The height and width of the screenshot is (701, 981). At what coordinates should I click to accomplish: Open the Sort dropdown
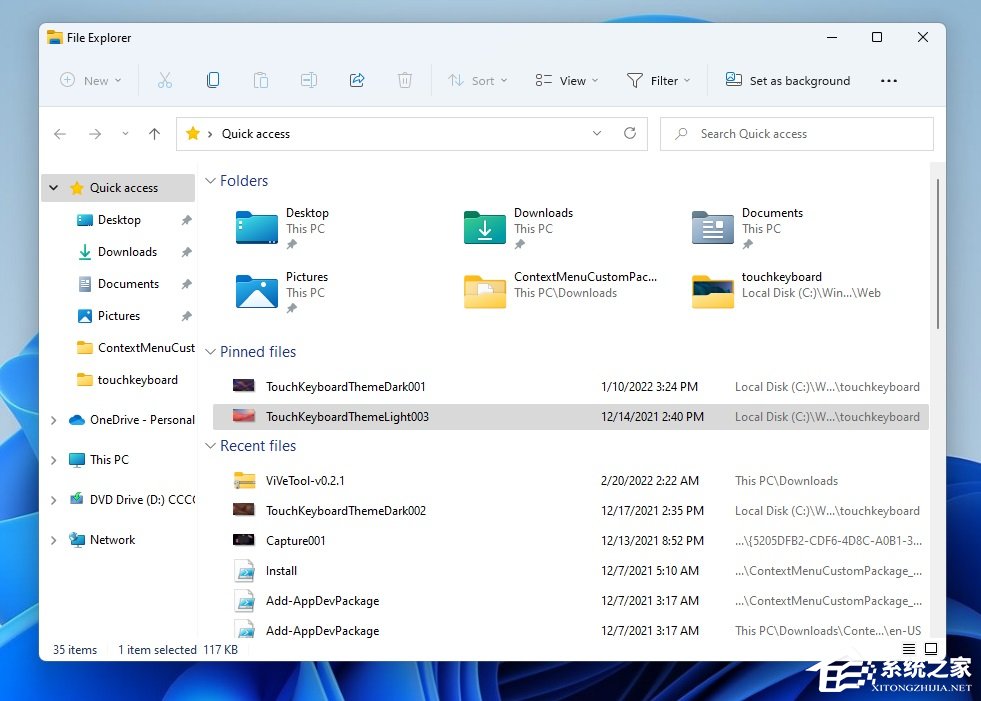click(477, 80)
